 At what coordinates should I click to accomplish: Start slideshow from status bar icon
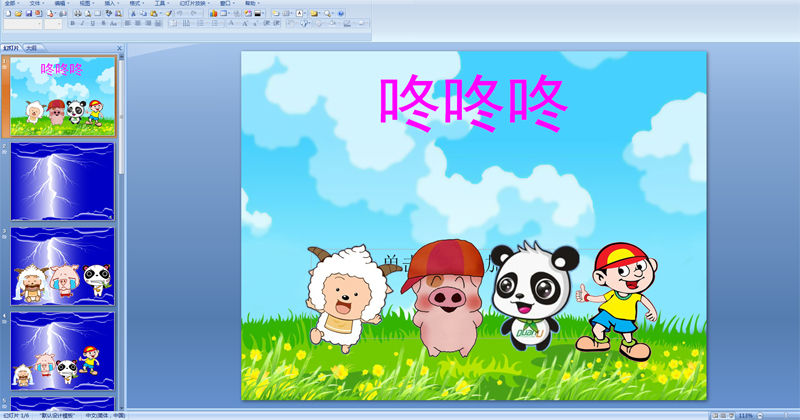(x=731, y=415)
